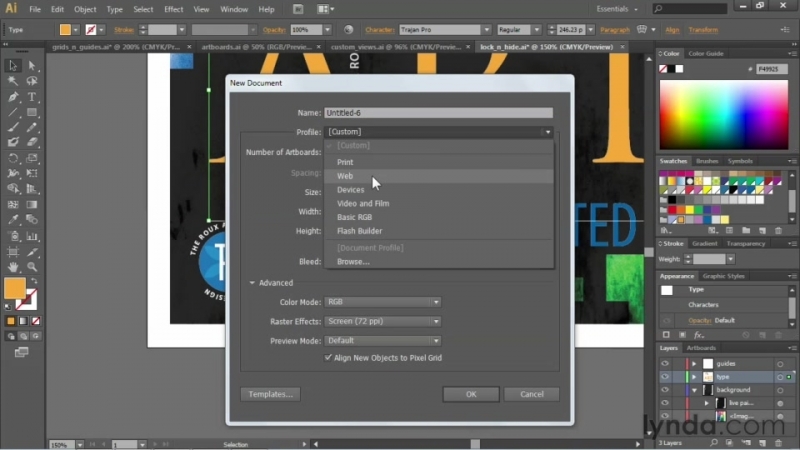Click Add New Effect fx icon
The height and width of the screenshot is (450, 800).
(698, 335)
